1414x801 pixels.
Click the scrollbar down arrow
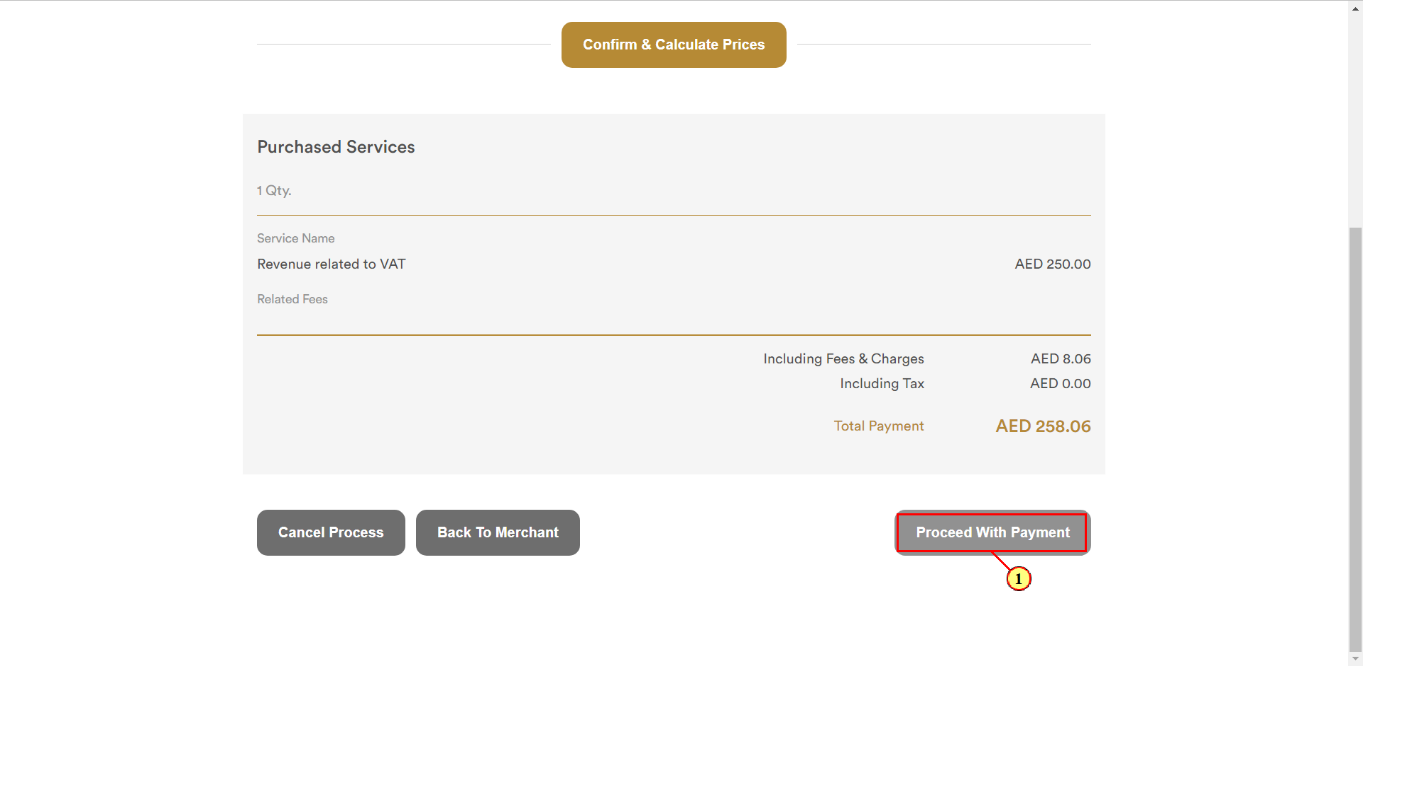tap(1356, 659)
